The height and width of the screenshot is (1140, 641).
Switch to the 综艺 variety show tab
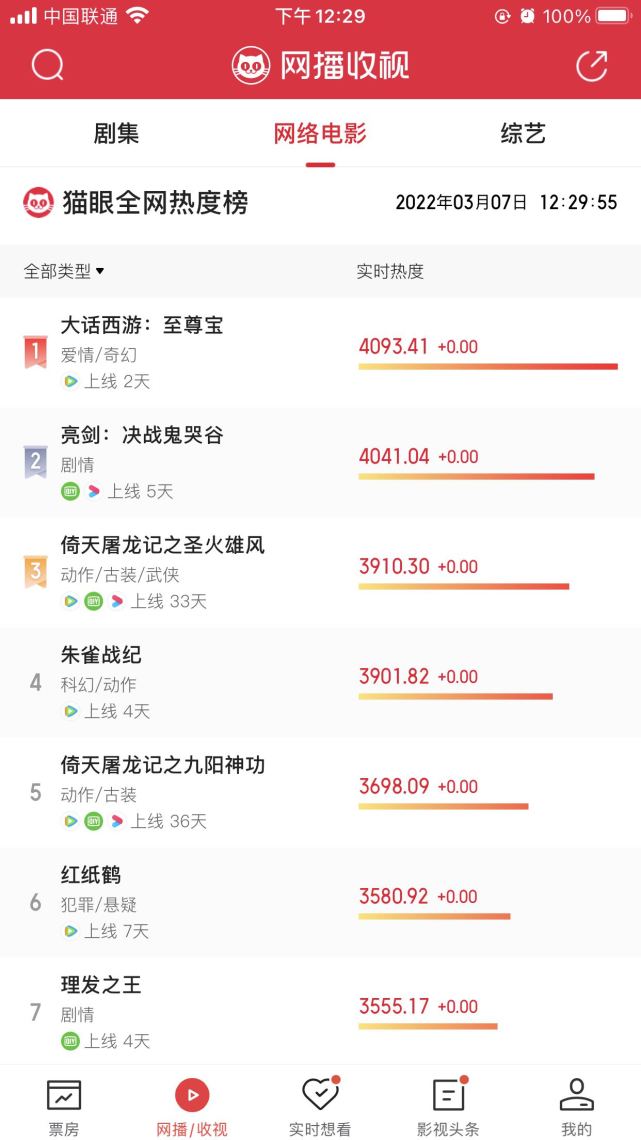coord(524,133)
